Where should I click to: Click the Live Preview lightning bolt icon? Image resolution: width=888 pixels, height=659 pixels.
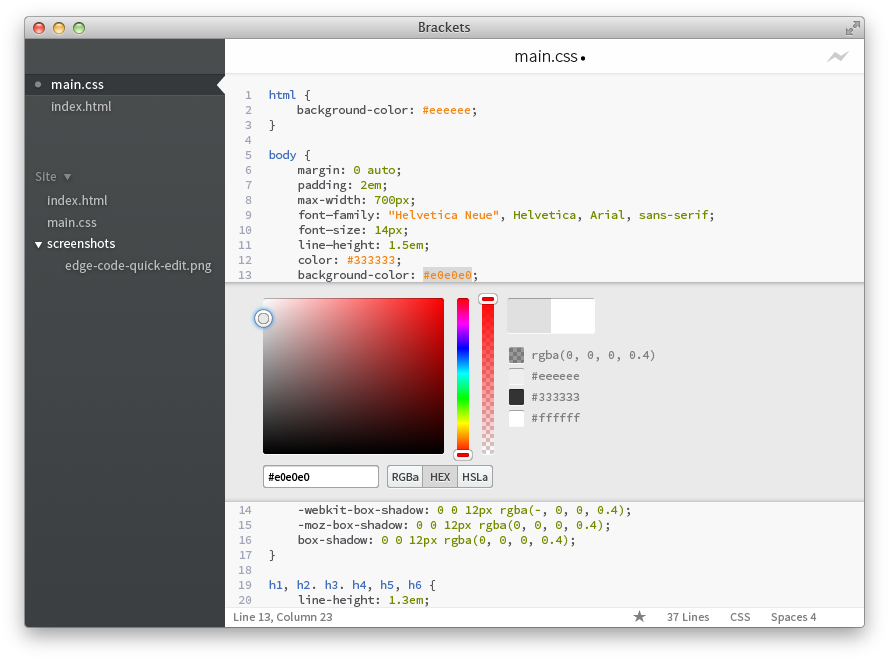tap(837, 57)
